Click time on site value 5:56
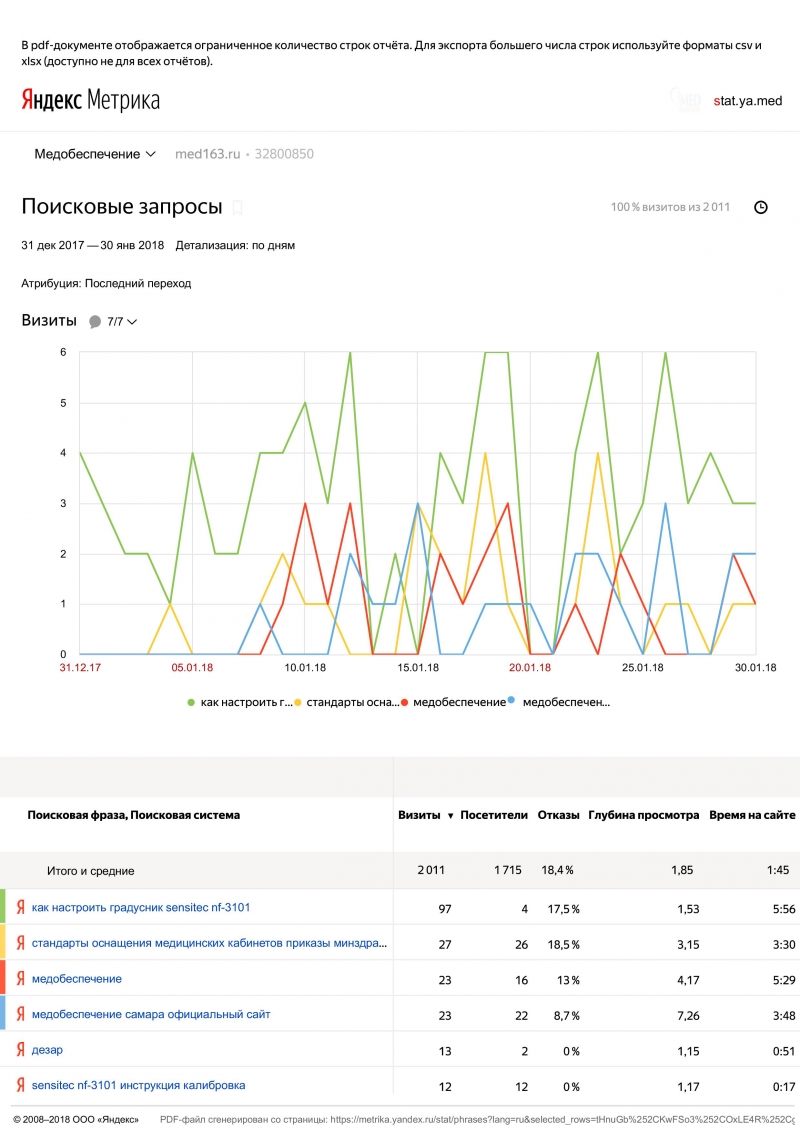Screen dimensions: 800x1132 pos(783,909)
